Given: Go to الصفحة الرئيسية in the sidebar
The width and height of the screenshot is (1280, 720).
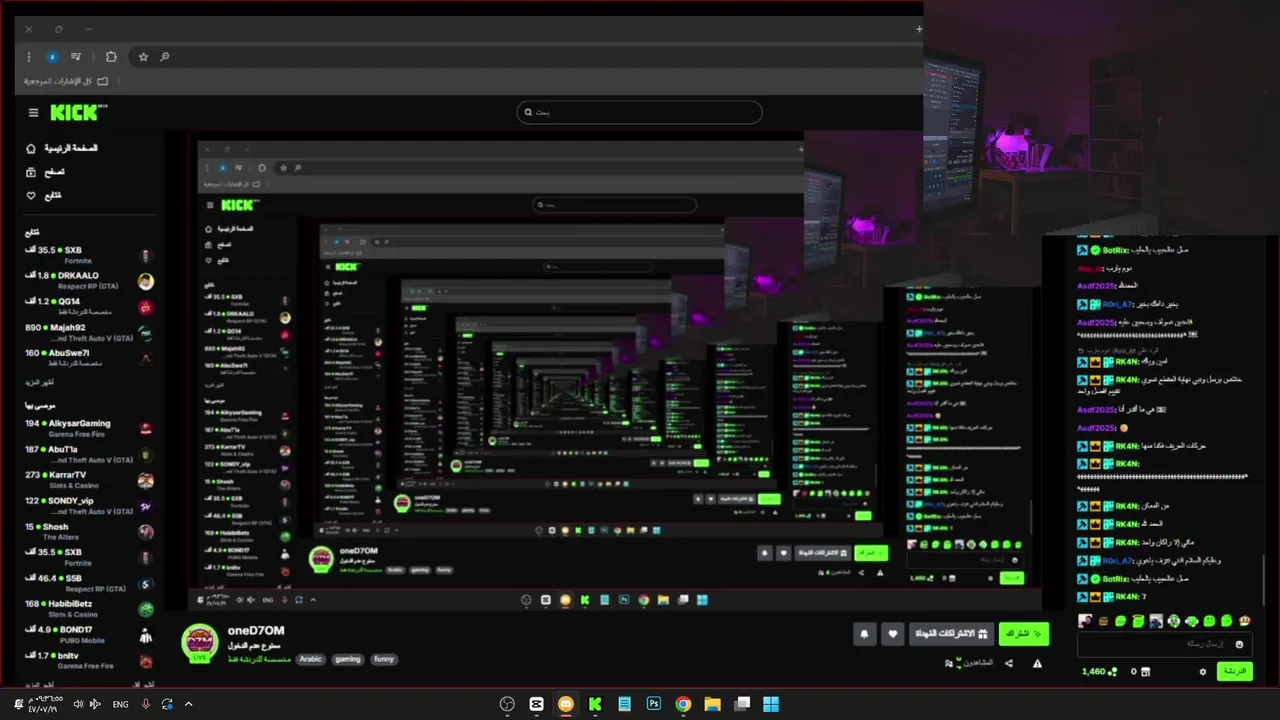Looking at the screenshot, I should 62,148.
